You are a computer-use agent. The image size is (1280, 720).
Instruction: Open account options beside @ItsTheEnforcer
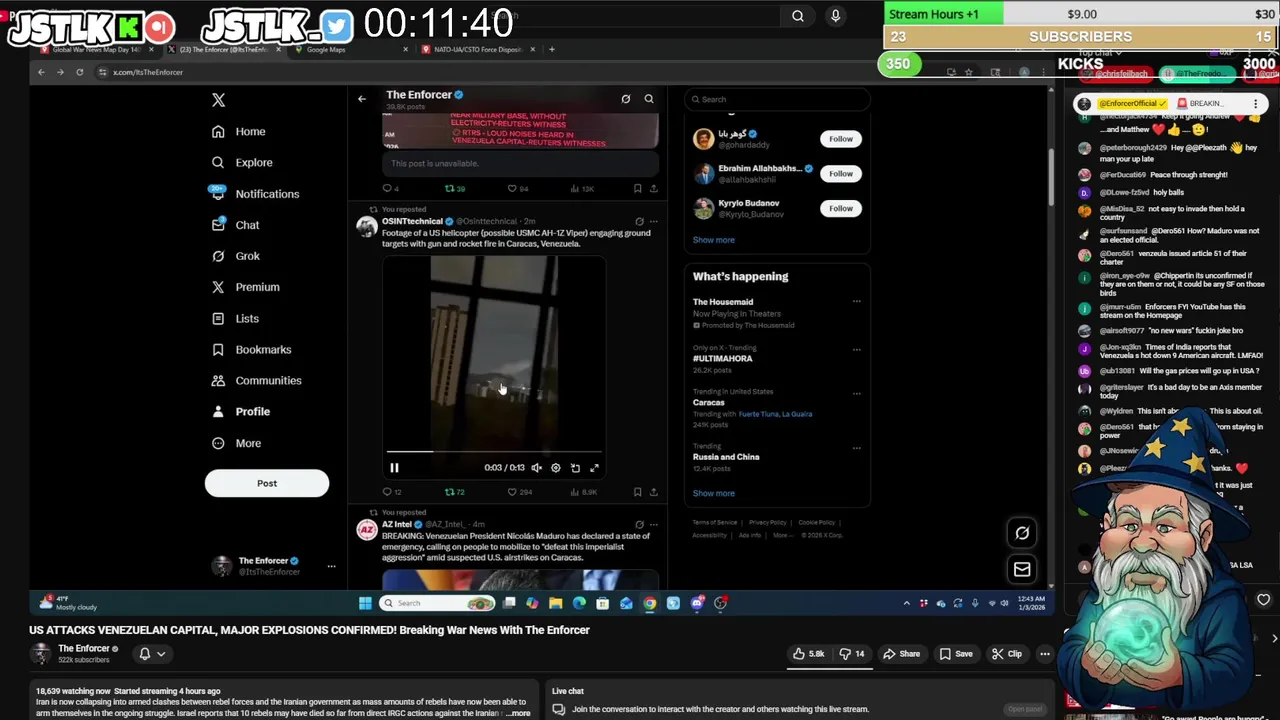pyautogui.click(x=331, y=566)
